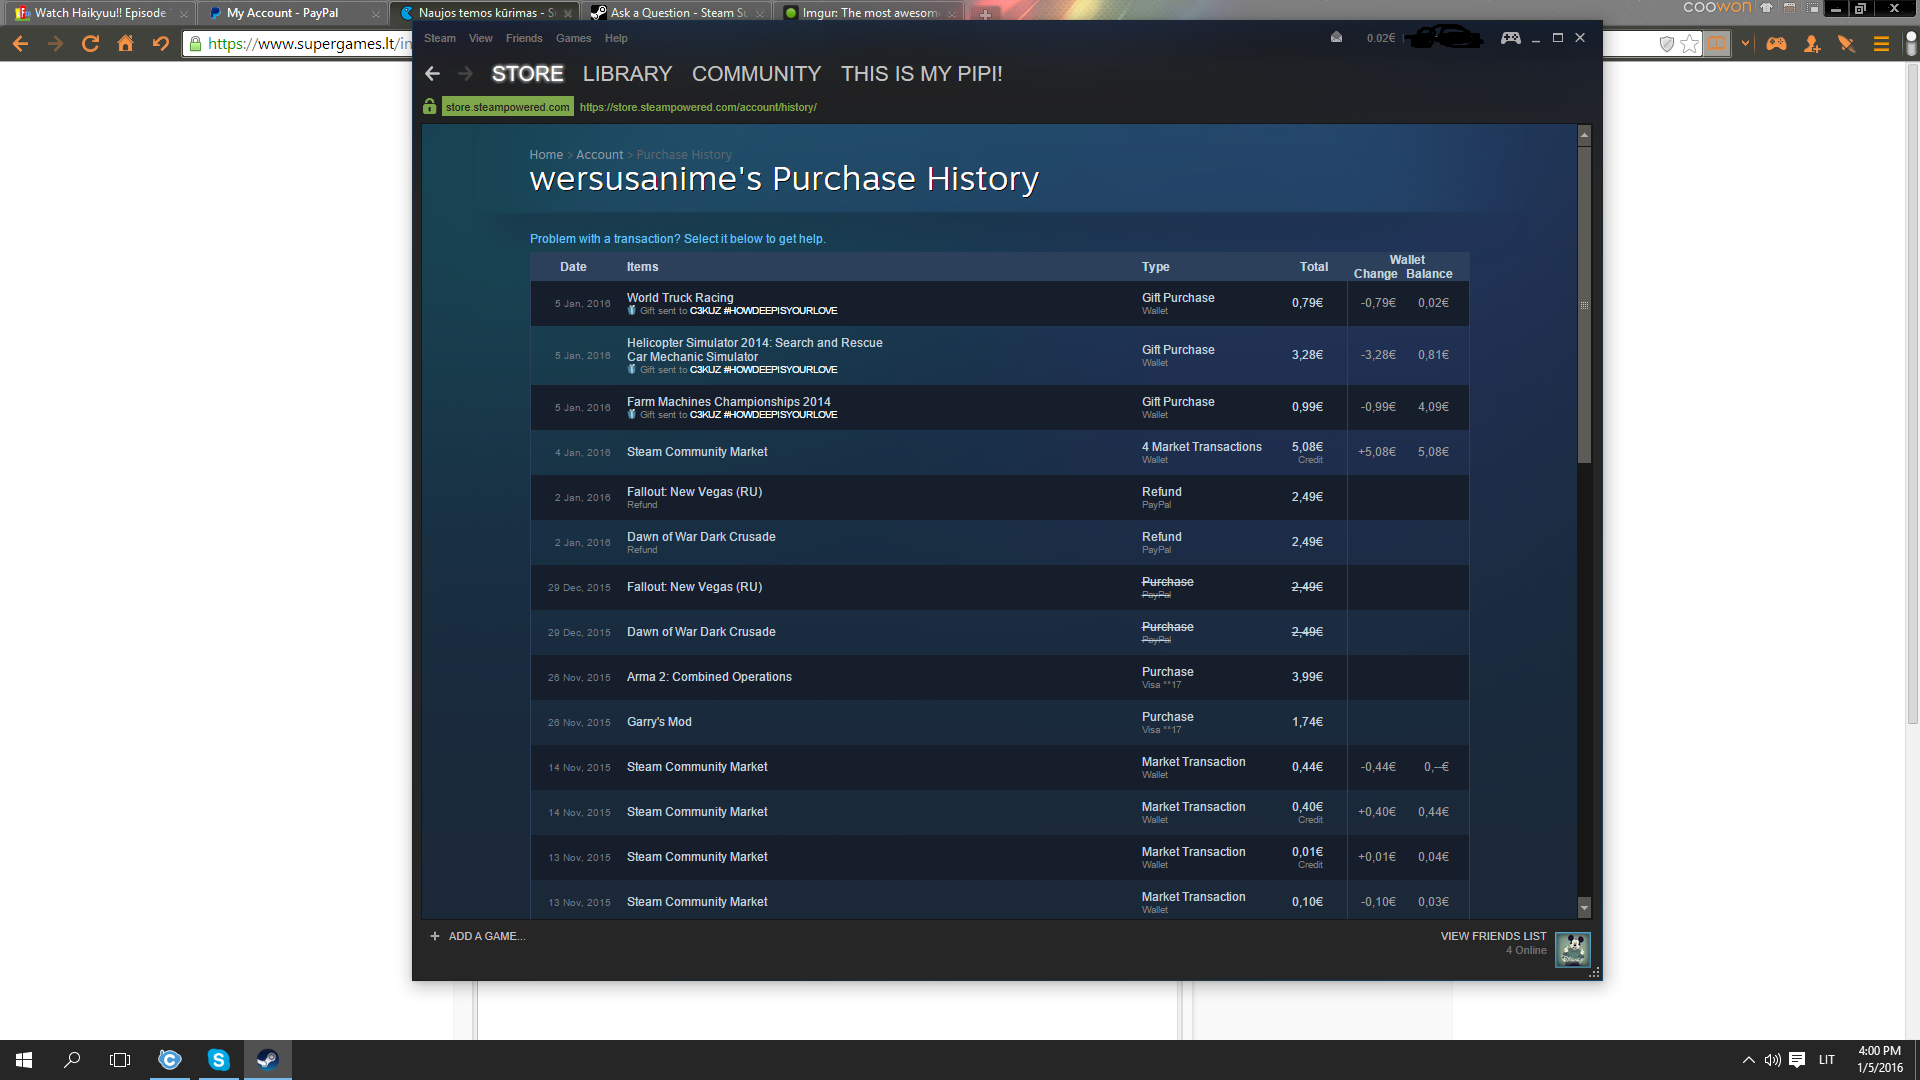The height and width of the screenshot is (1080, 1920).
Task: Click the shield icon in browser address bar
Action: coord(1666,44)
